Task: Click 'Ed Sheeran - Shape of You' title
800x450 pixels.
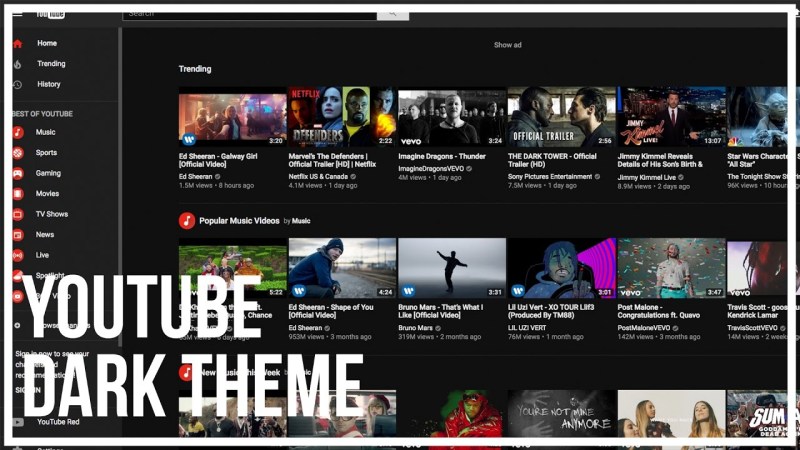Action: 331,311
